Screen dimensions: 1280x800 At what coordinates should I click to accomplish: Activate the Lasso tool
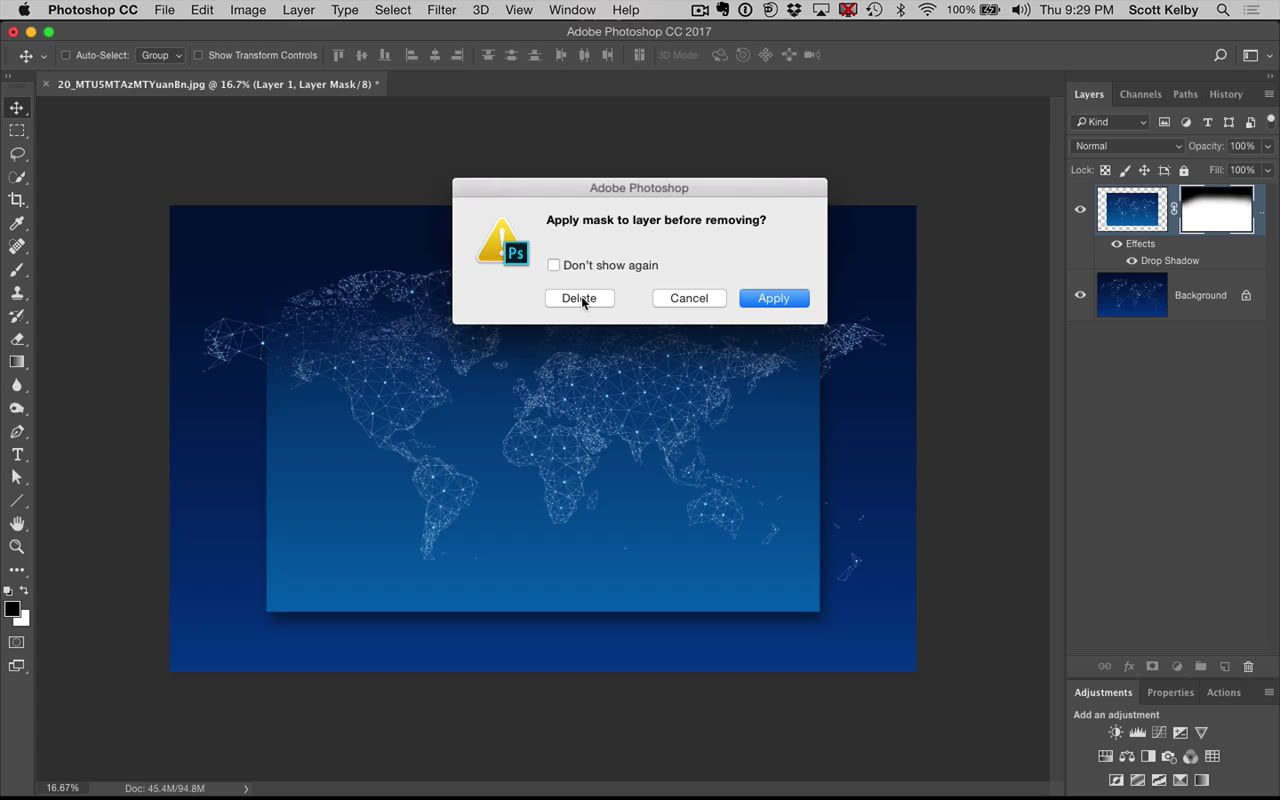coord(16,154)
